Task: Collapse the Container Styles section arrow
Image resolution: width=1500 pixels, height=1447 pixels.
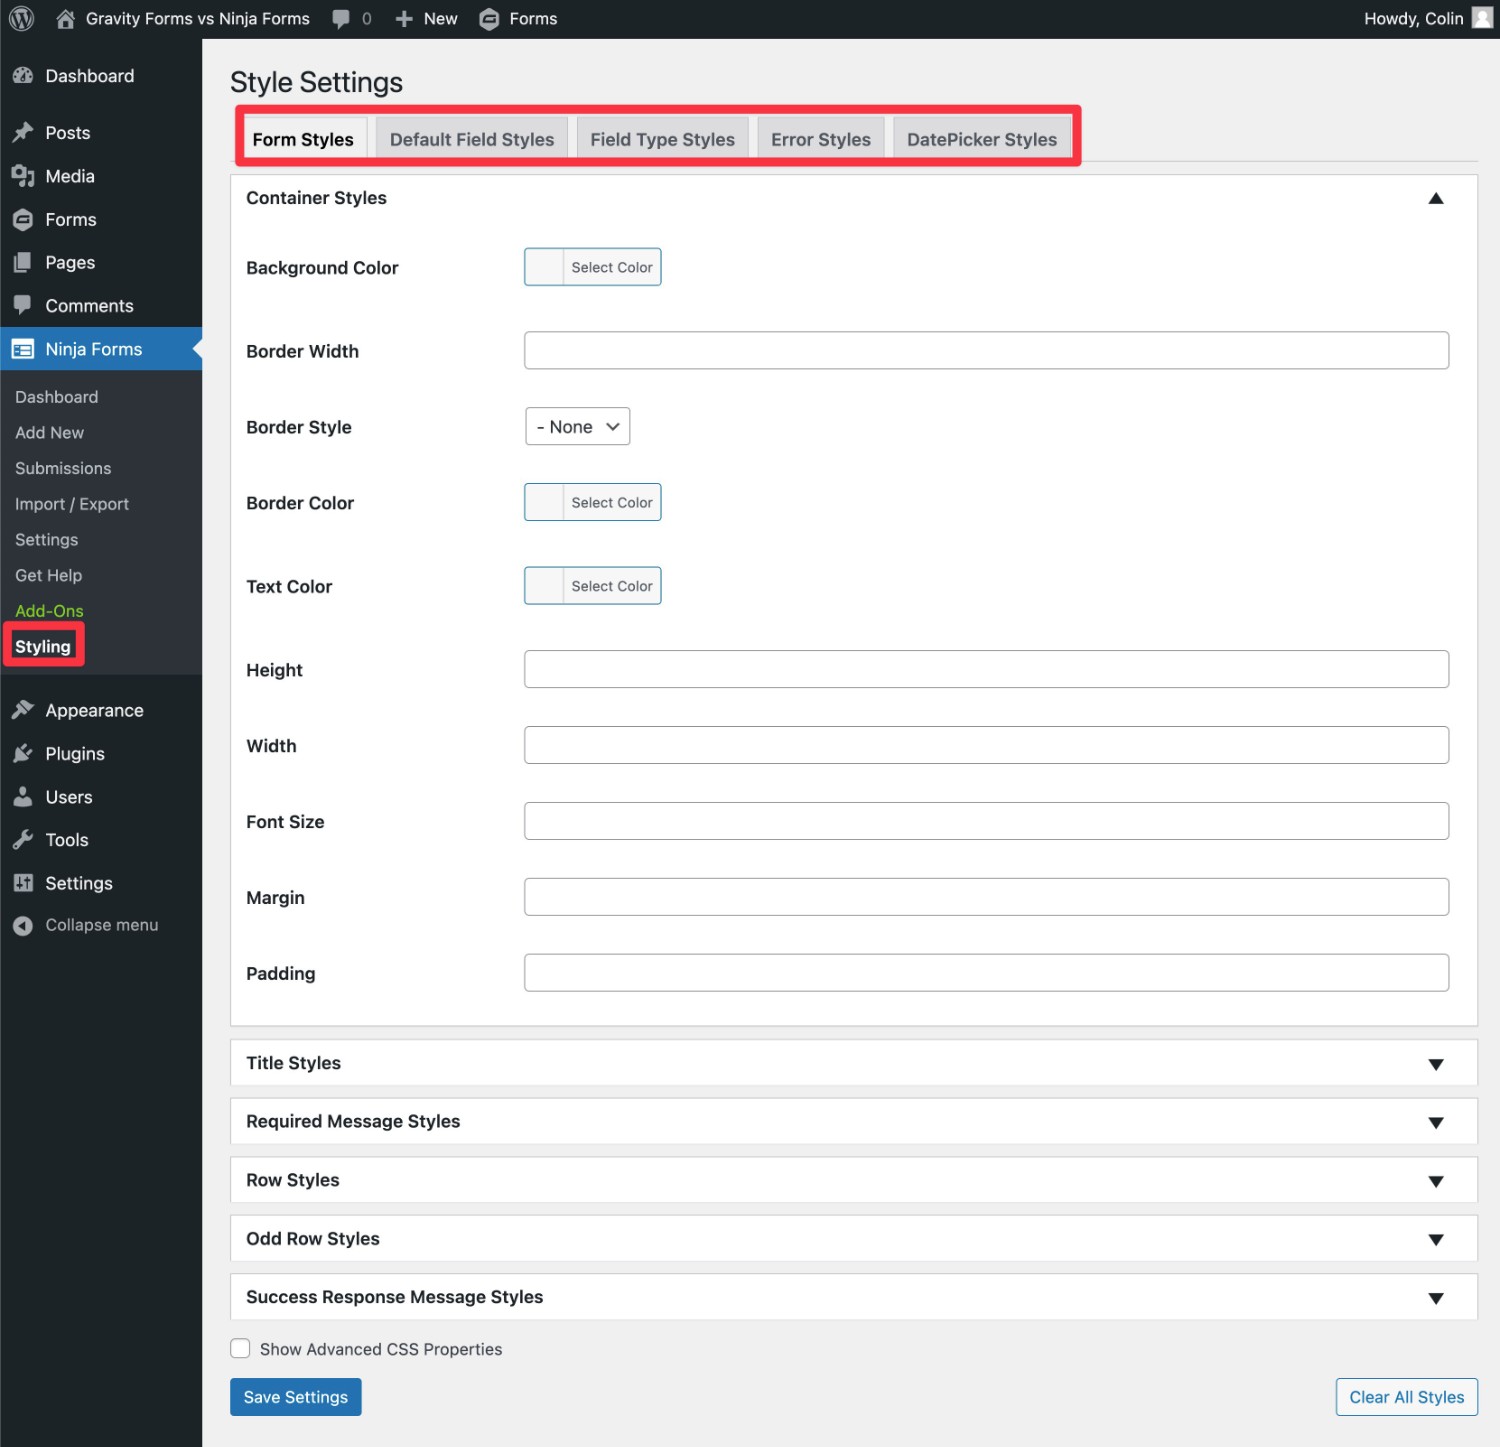Action: (1436, 198)
